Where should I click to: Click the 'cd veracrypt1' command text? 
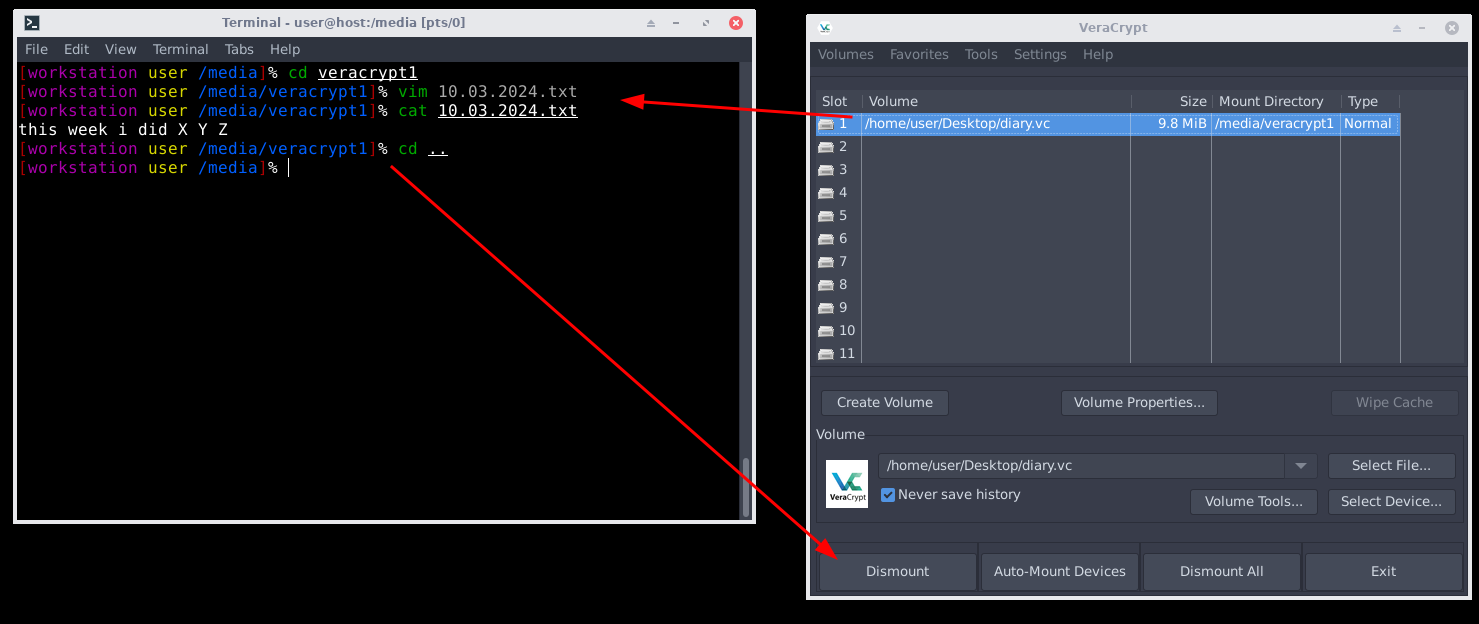(x=353, y=73)
